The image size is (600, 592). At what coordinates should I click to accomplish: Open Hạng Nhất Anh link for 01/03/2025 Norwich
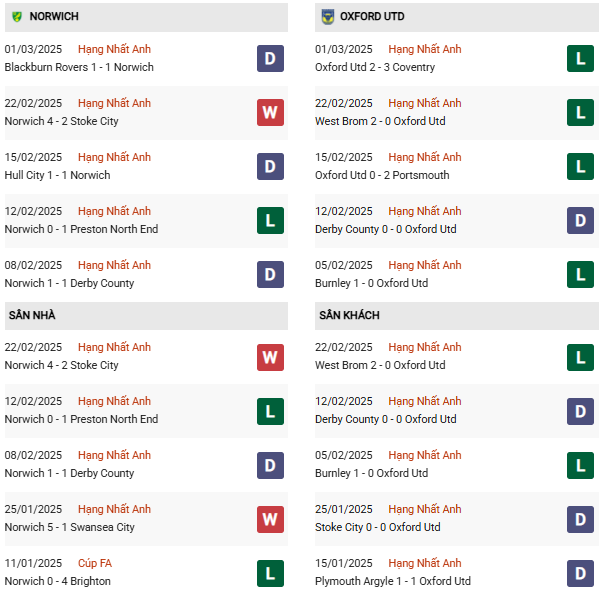coord(114,49)
